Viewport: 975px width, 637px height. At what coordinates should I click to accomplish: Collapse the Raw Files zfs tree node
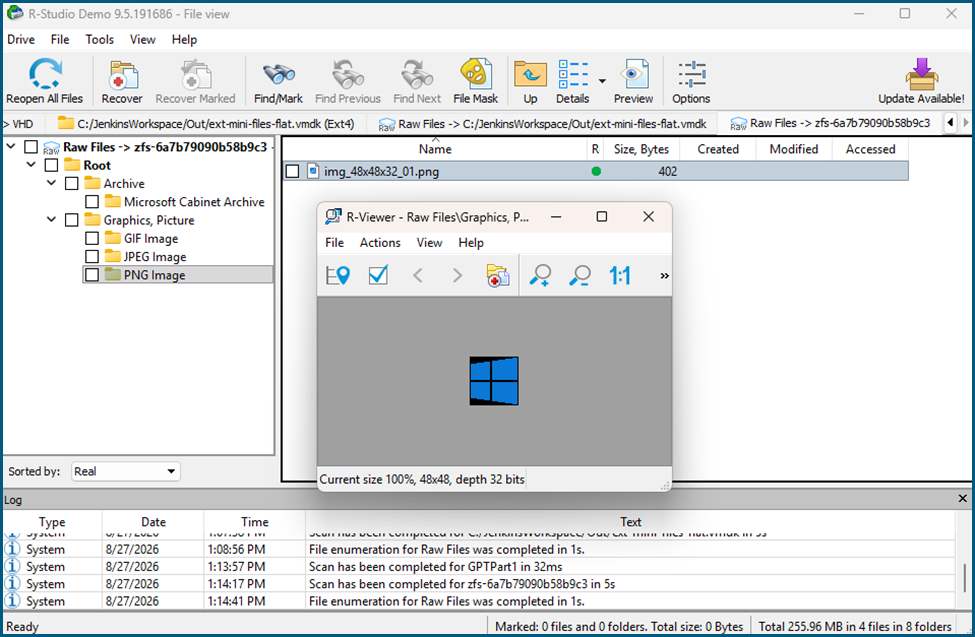[11, 147]
